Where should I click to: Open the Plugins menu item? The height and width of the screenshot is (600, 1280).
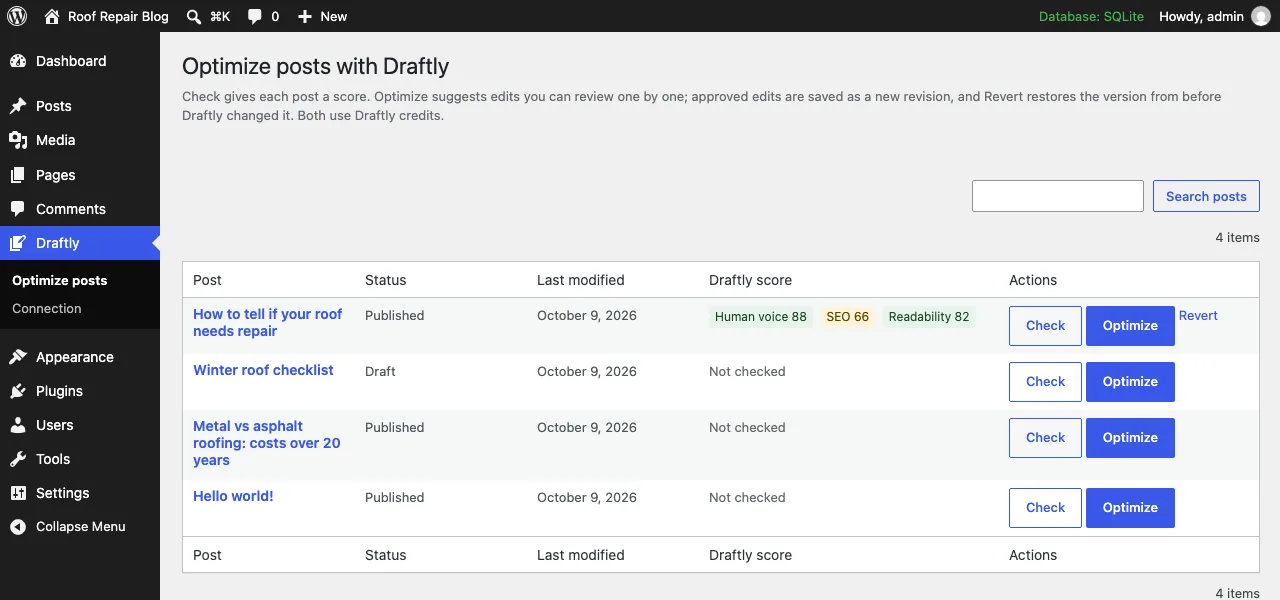click(80, 391)
